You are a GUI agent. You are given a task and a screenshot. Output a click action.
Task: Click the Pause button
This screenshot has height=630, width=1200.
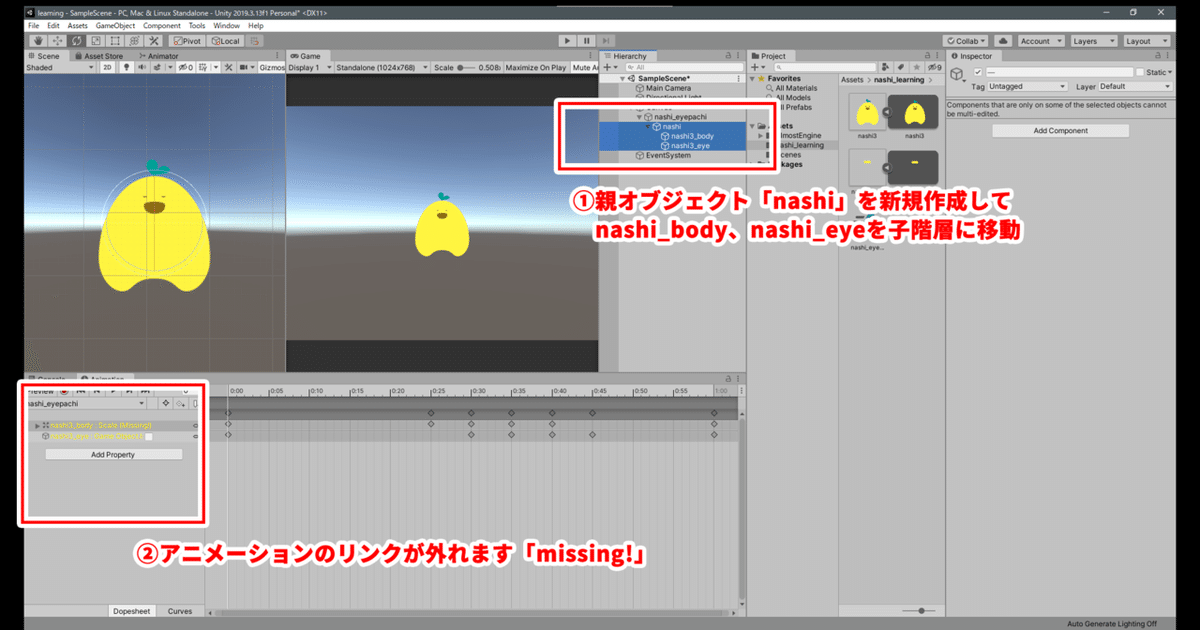click(x=587, y=41)
